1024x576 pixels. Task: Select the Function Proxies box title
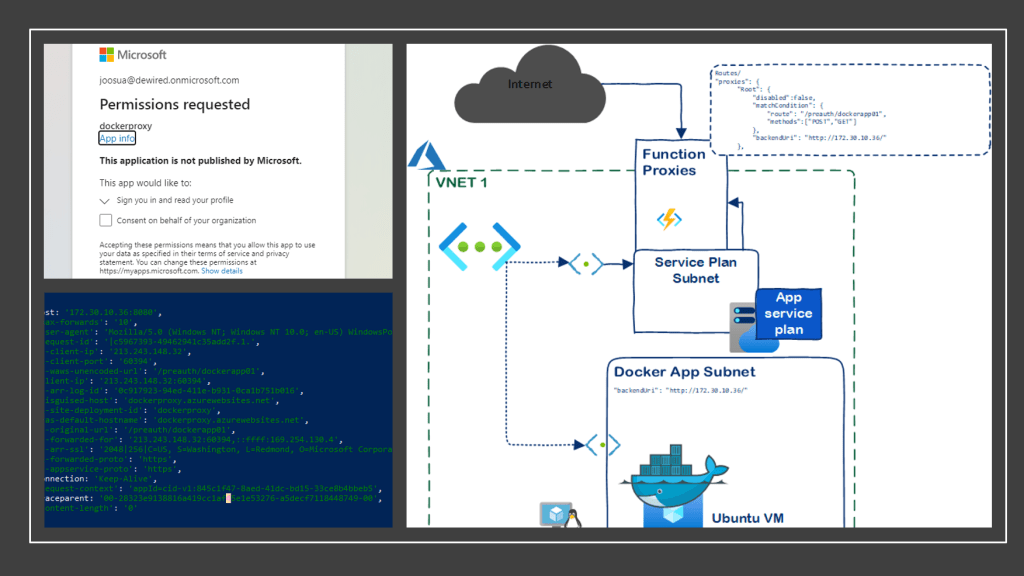click(x=673, y=162)
